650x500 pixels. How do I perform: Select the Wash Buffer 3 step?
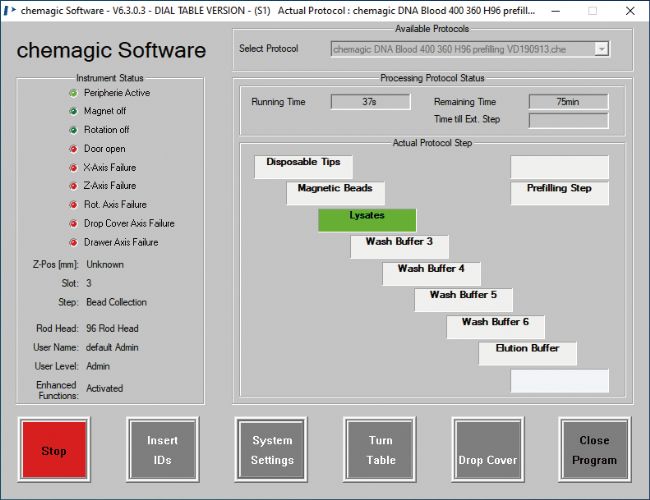399,247
